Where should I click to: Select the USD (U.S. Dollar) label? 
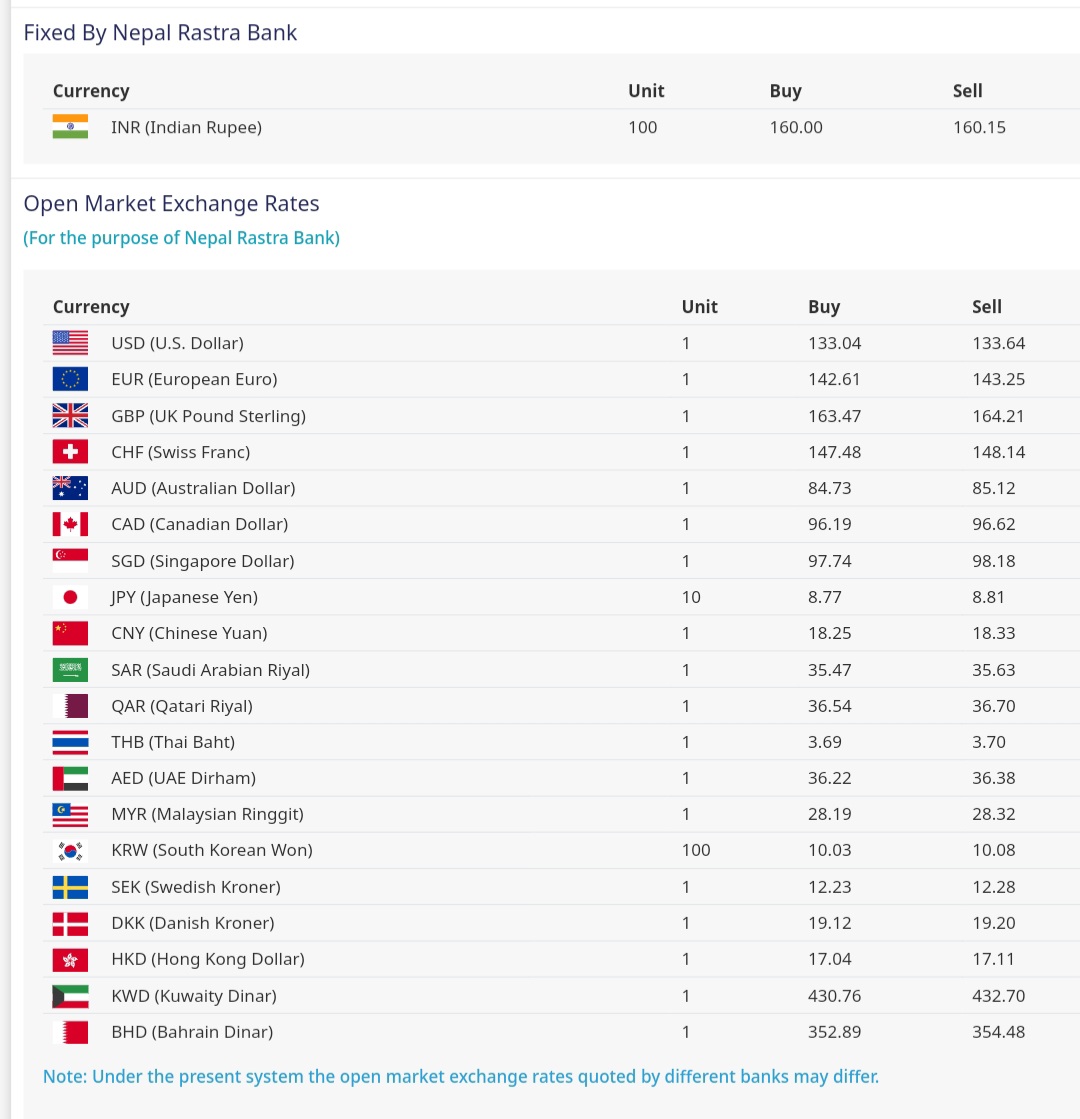(x=177, y=343)
